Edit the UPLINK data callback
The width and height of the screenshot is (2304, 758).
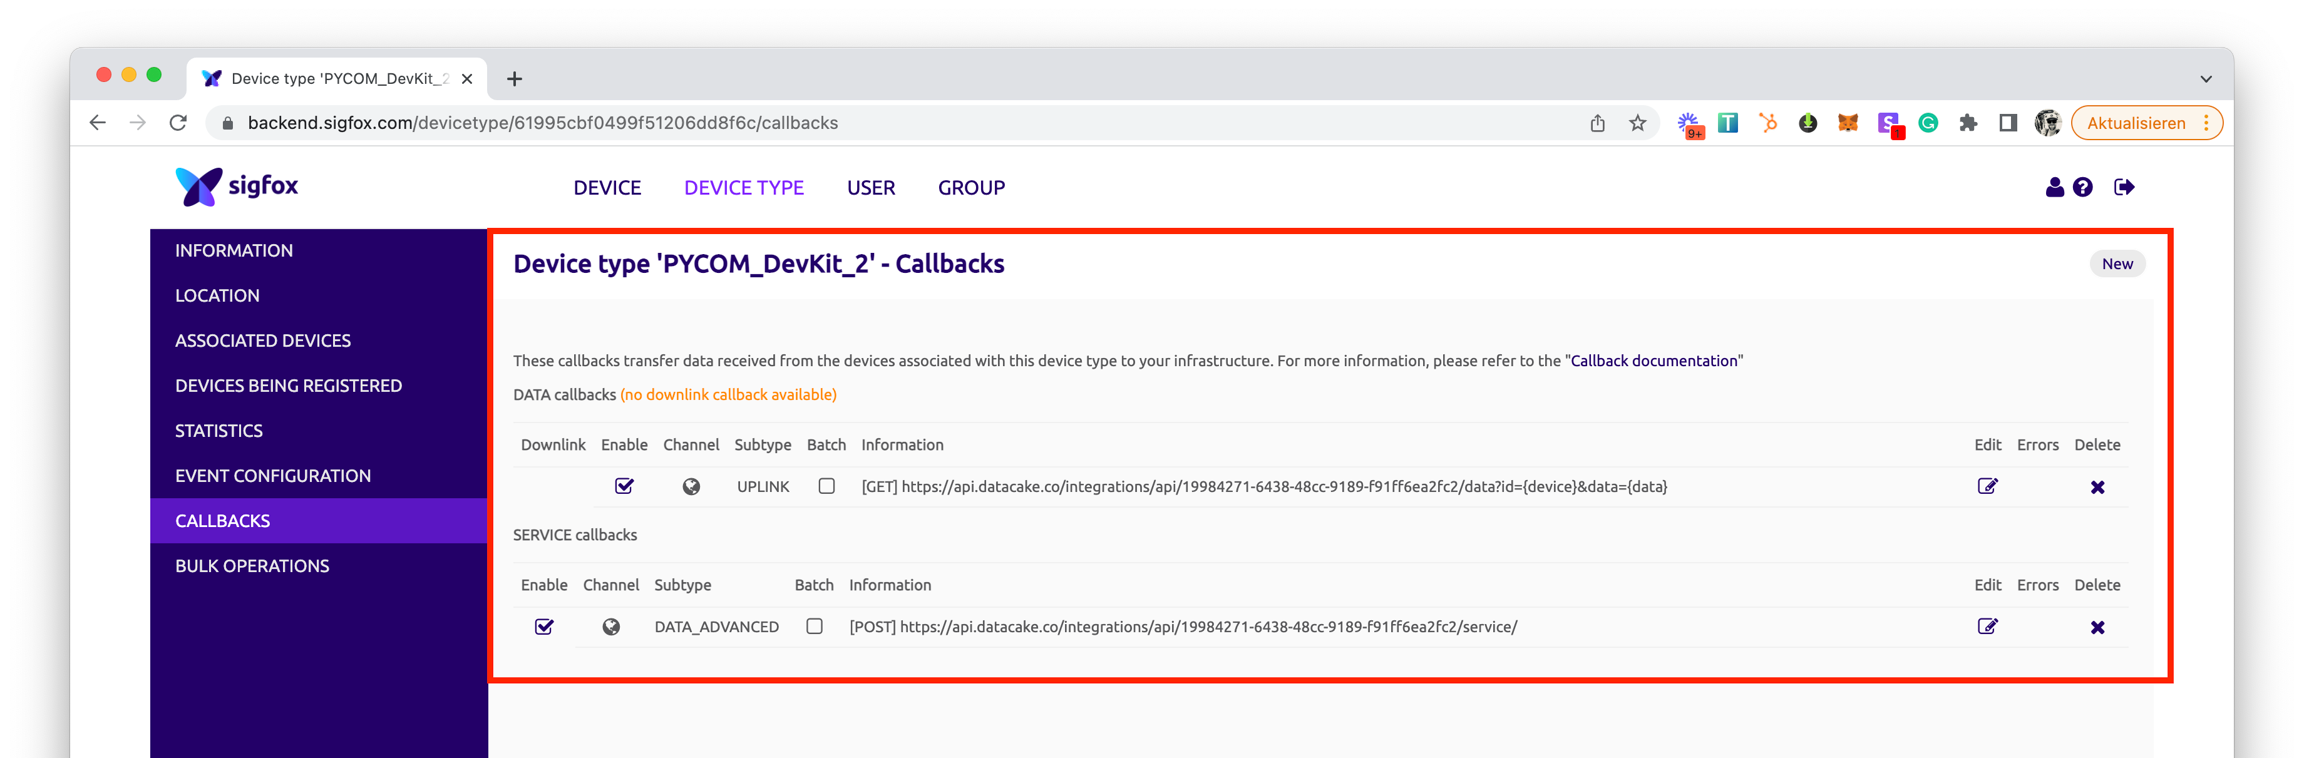[x=1987, y=486]
